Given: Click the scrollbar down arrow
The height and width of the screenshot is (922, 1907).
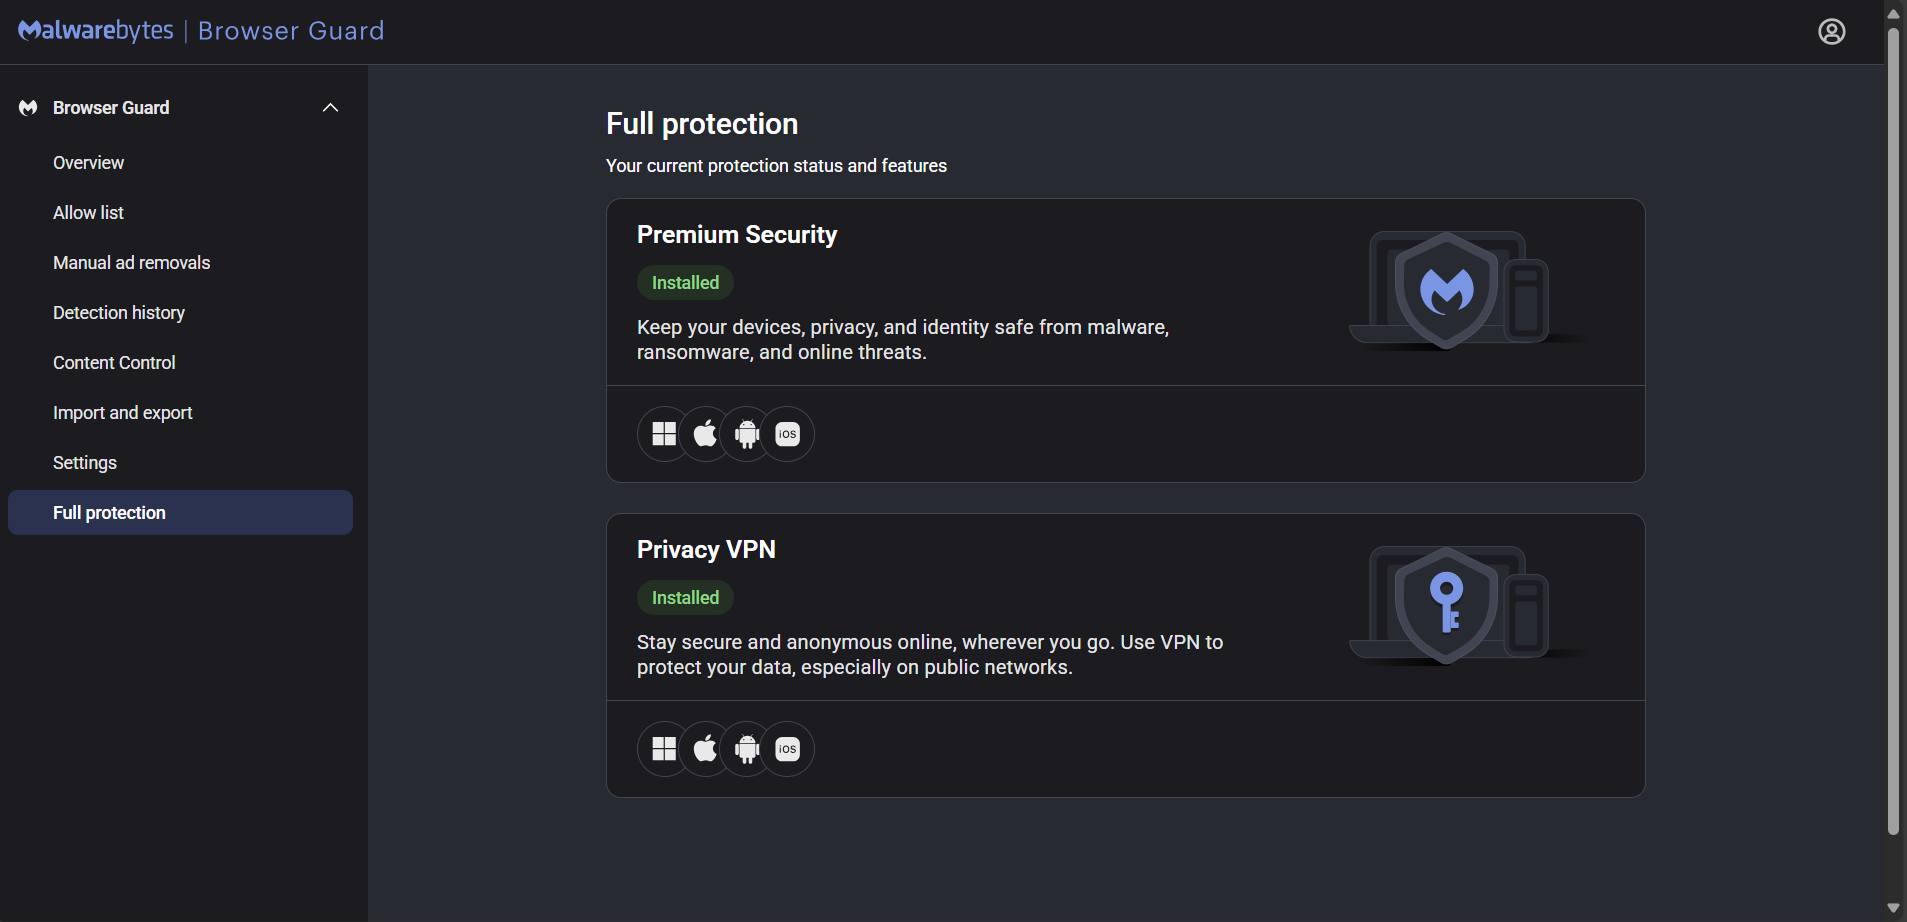Looking at the screenshot, I should click(x=1893, y=908).
